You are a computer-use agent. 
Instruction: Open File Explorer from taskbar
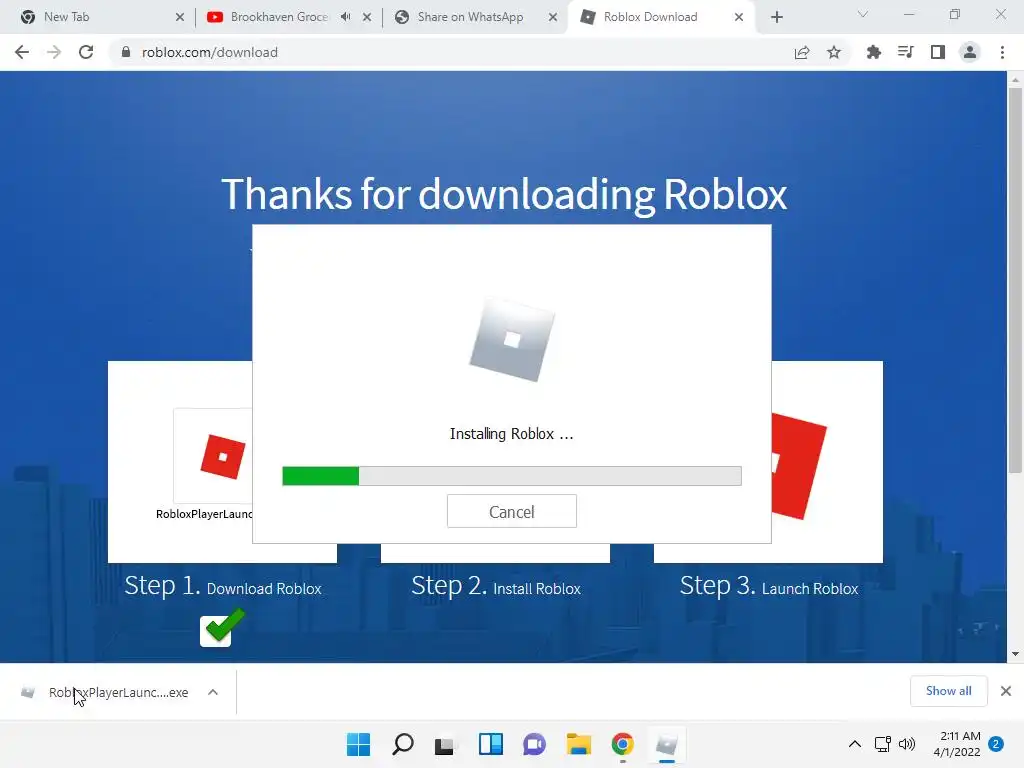(x=579, y=744)
